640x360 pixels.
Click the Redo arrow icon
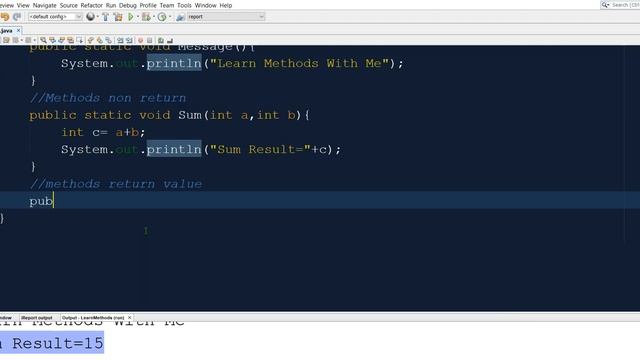17,17
